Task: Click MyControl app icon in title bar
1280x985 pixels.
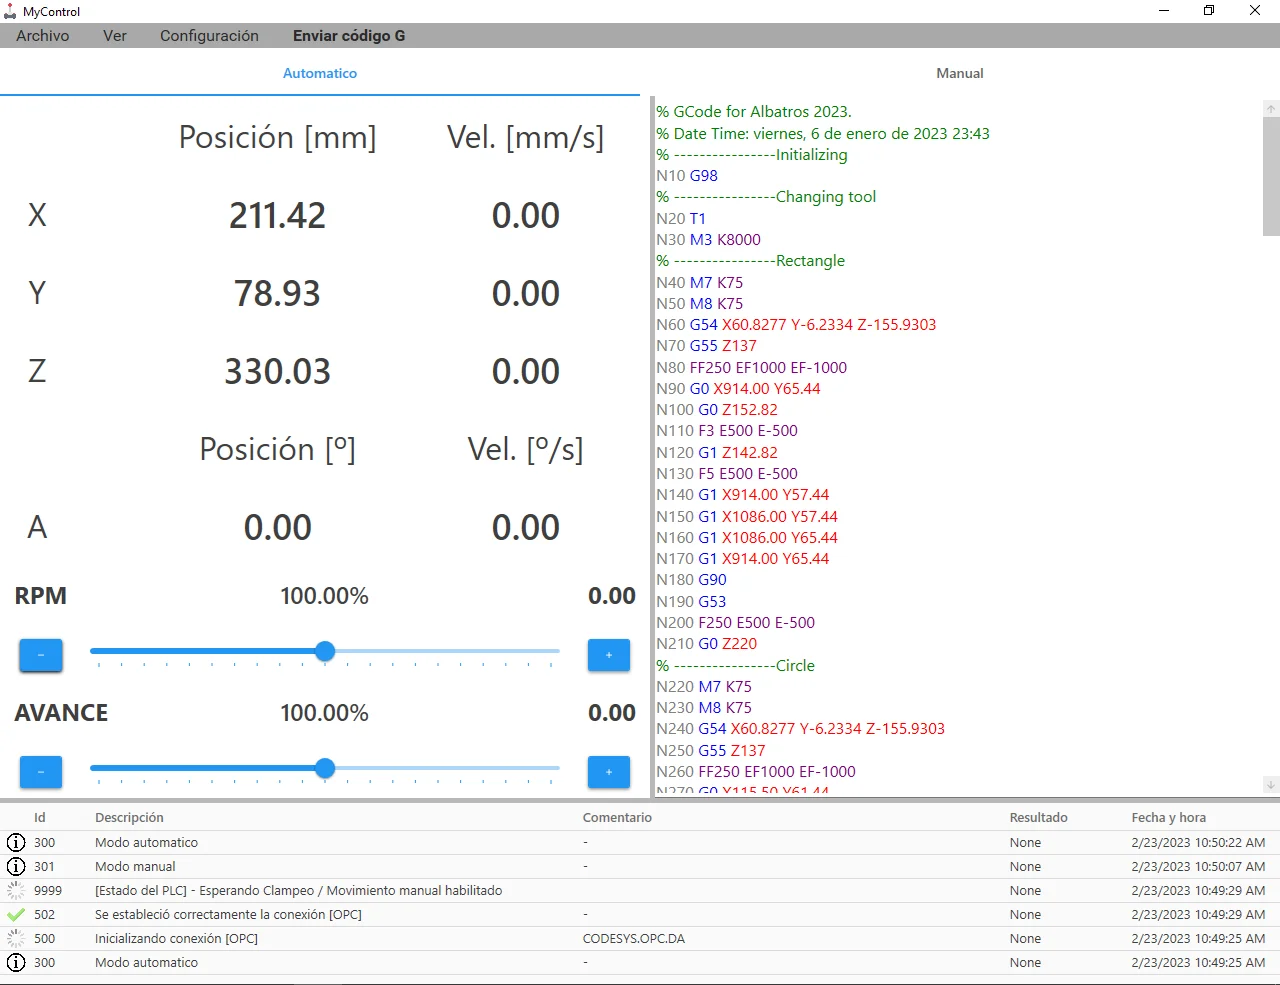Action: 10,11
